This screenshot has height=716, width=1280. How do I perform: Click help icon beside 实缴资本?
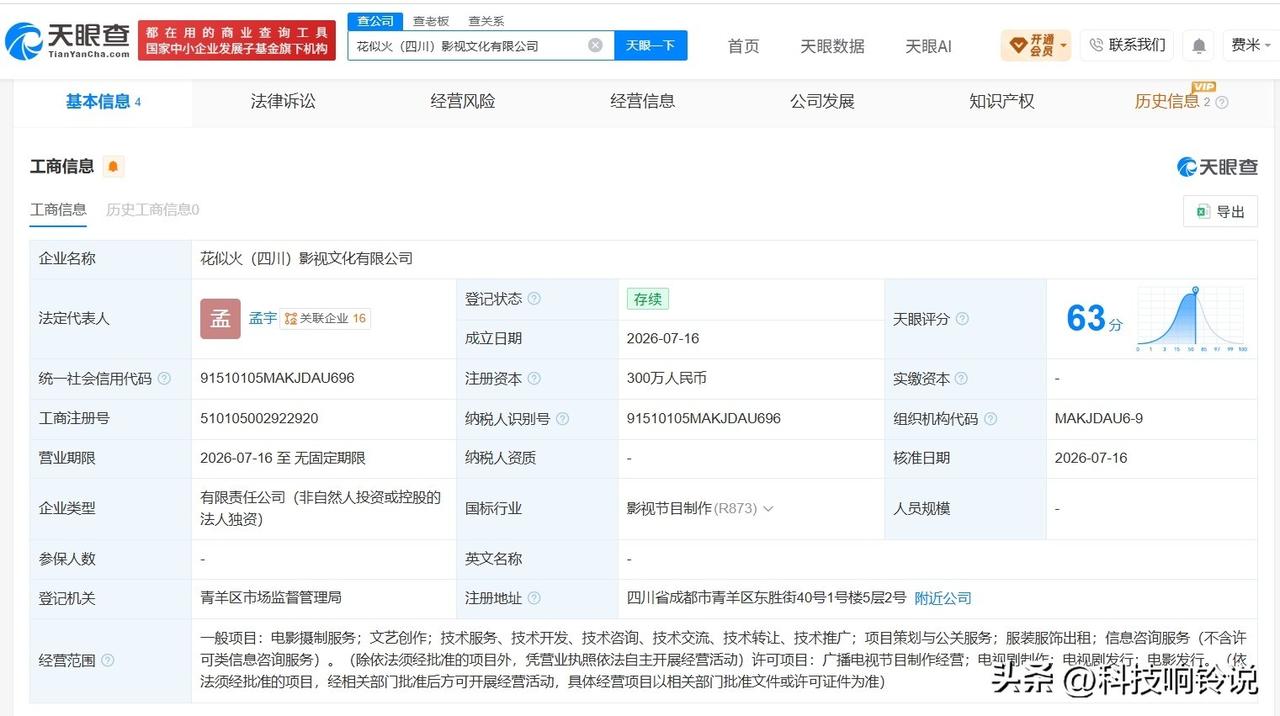click(961, 379)
